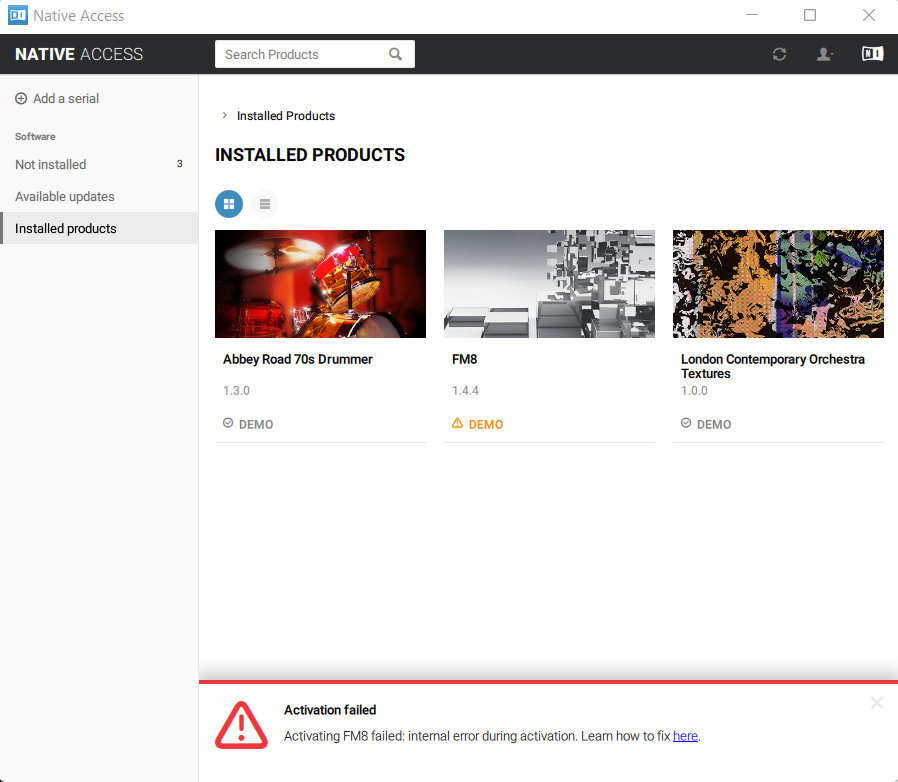Open Not installed section
The width and height of the screenshot is (898, 782).
click(99, 164)
